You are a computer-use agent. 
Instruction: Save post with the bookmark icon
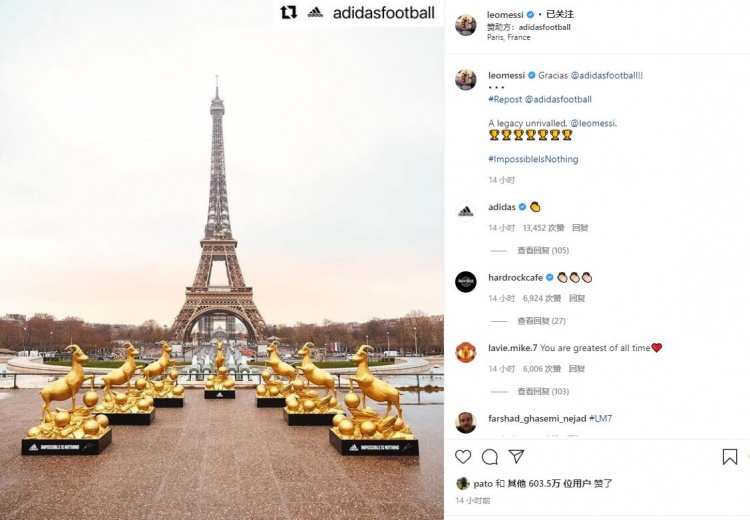click(729, 457)
